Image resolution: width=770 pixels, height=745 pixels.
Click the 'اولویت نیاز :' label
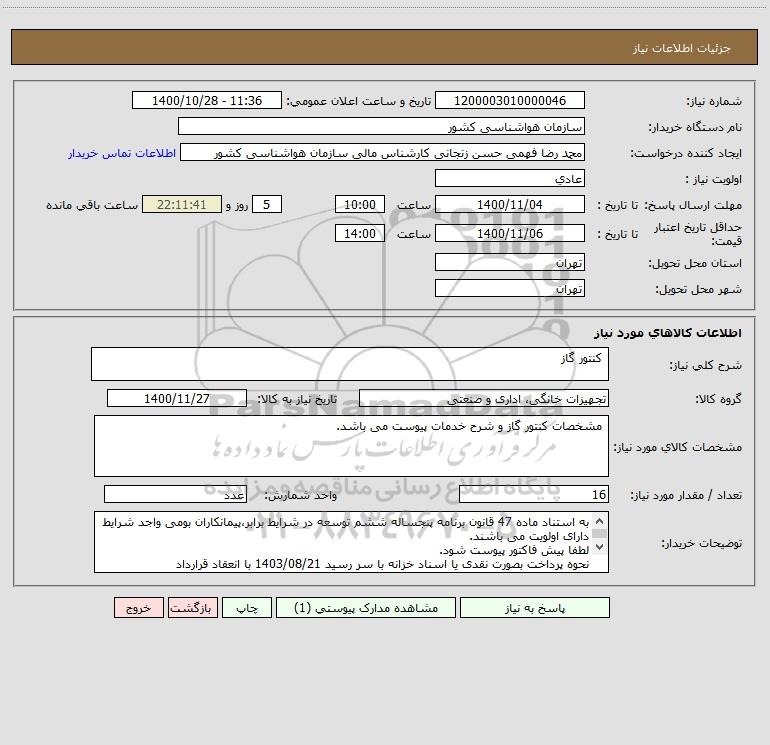point(714,180)
